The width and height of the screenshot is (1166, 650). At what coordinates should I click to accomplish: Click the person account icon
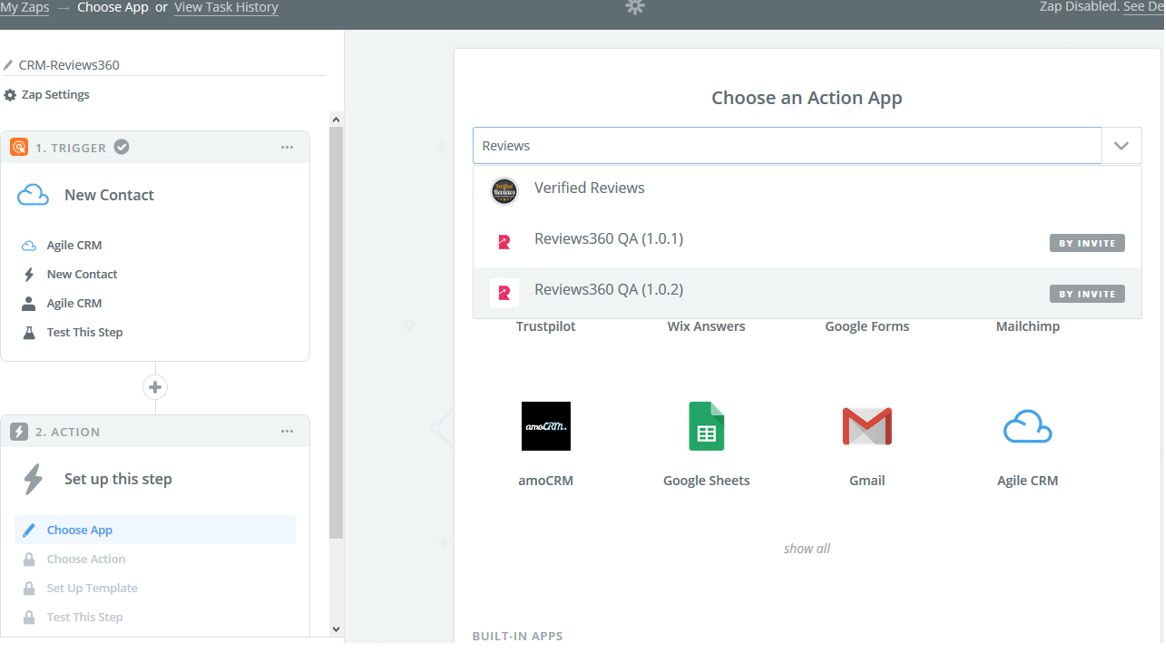tap(28, 303)
